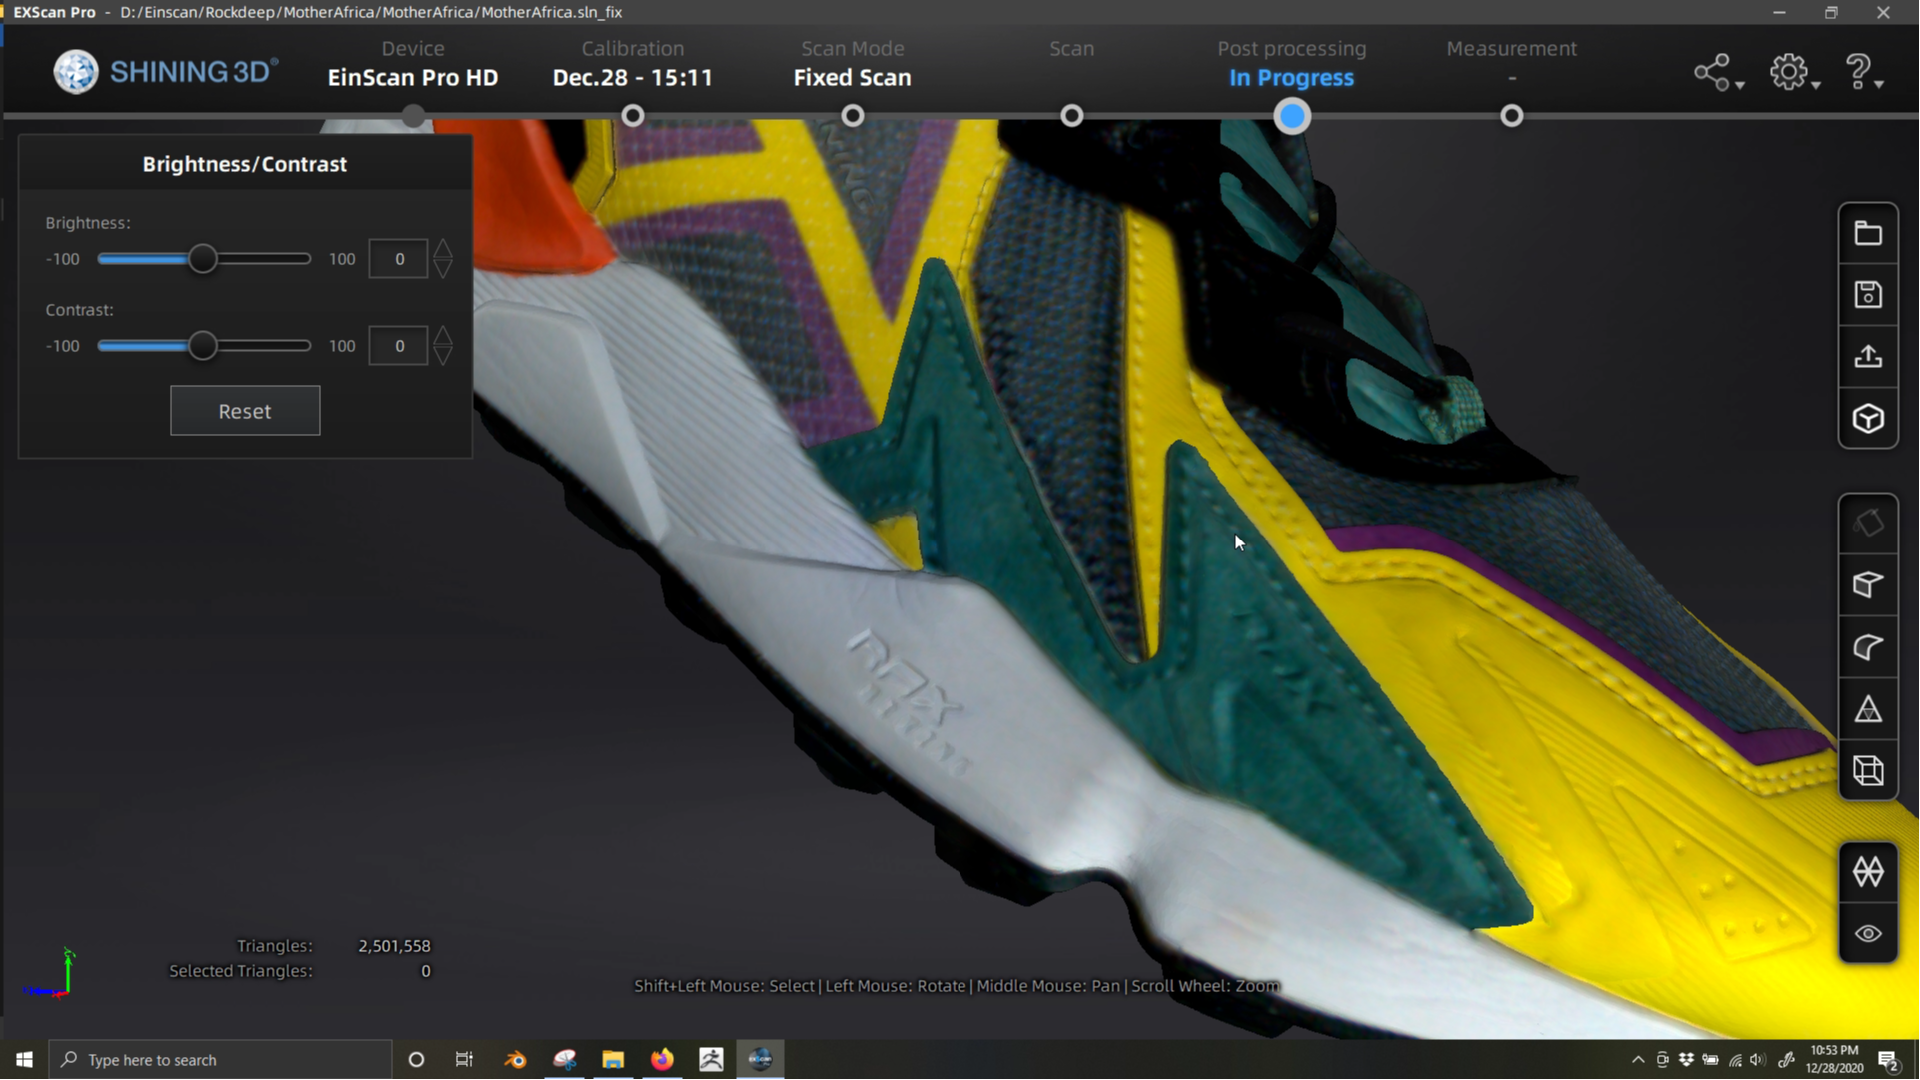Expand the help question mark menu
The image size is (1920, 1080).
1864,73
